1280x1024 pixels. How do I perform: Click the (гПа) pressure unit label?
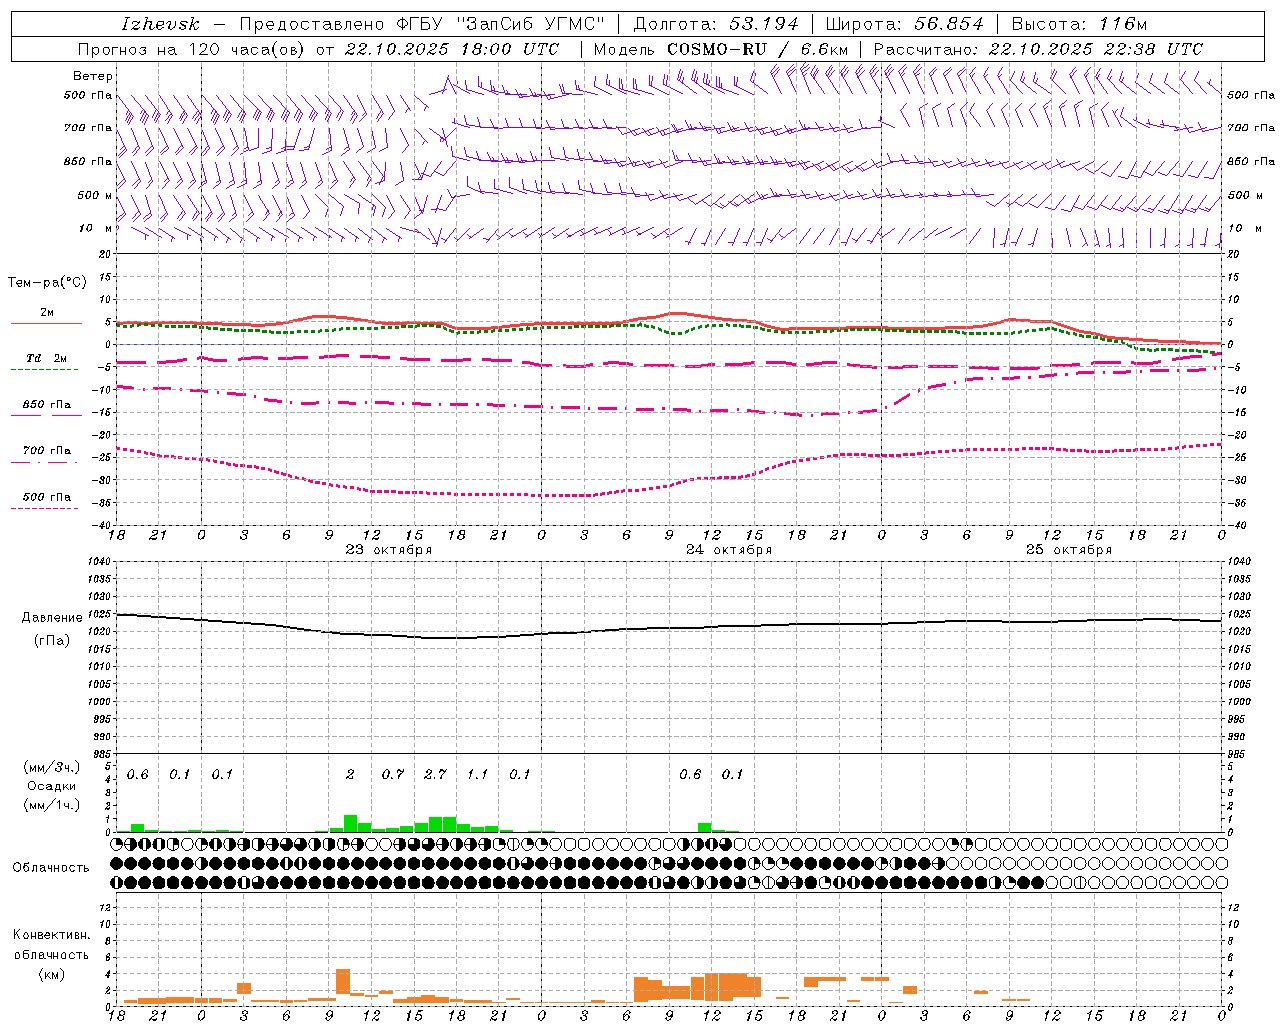52,641
